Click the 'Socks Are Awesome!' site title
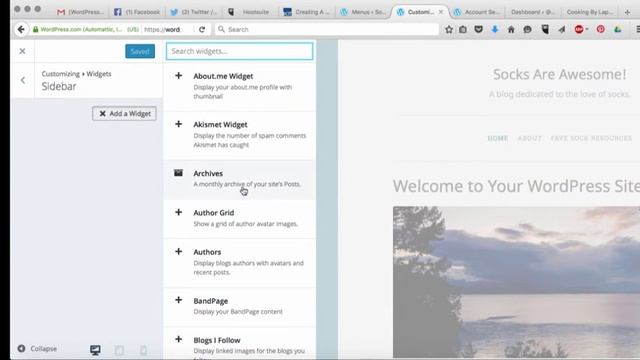Screen dimensions: 640x360 [559, 74]
